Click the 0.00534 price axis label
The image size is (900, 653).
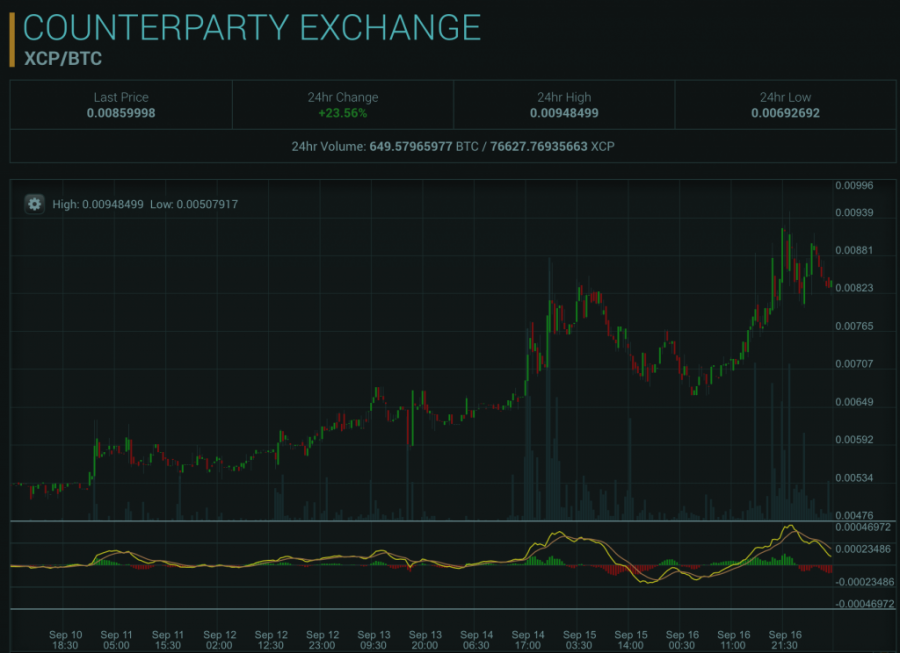[854, 477]
